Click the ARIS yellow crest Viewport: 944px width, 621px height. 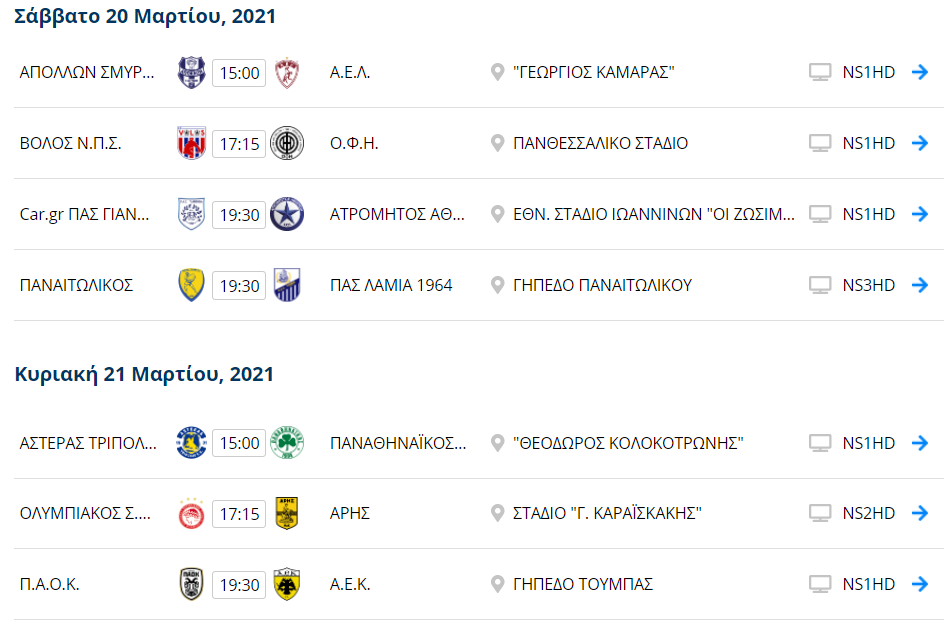point(287,514)
